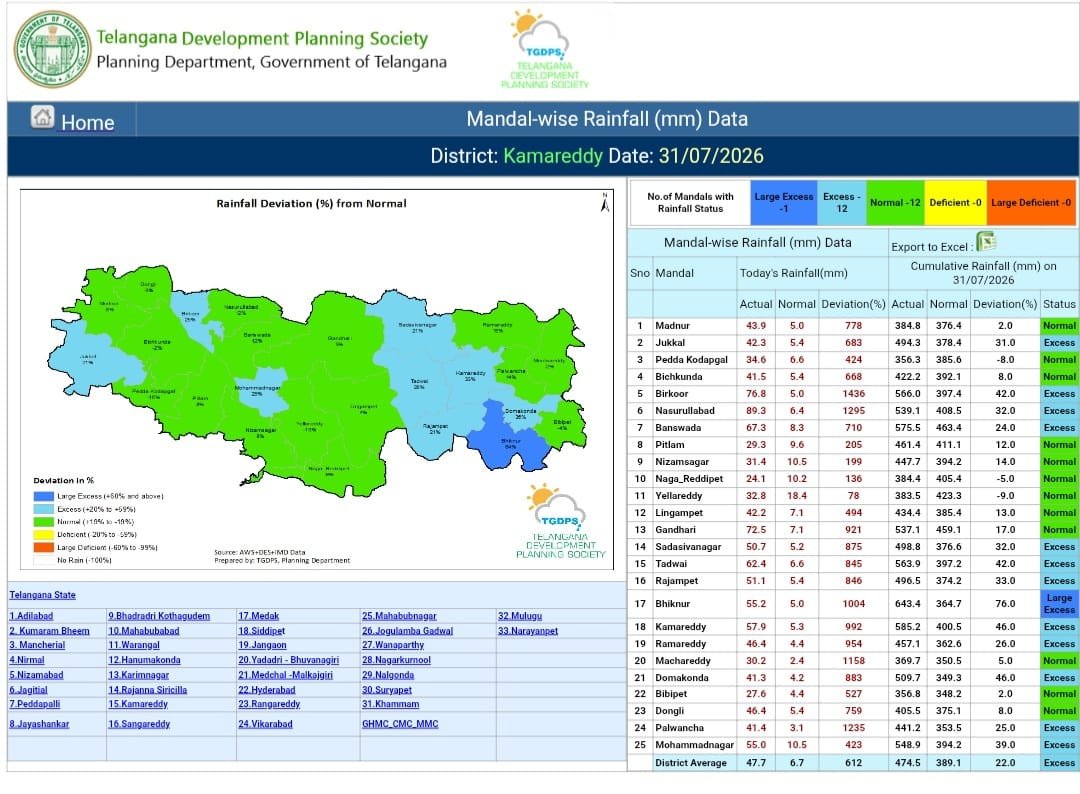Click the Deficient yellow status tile
Viewport: 1080px width, 794px height.
955,202
